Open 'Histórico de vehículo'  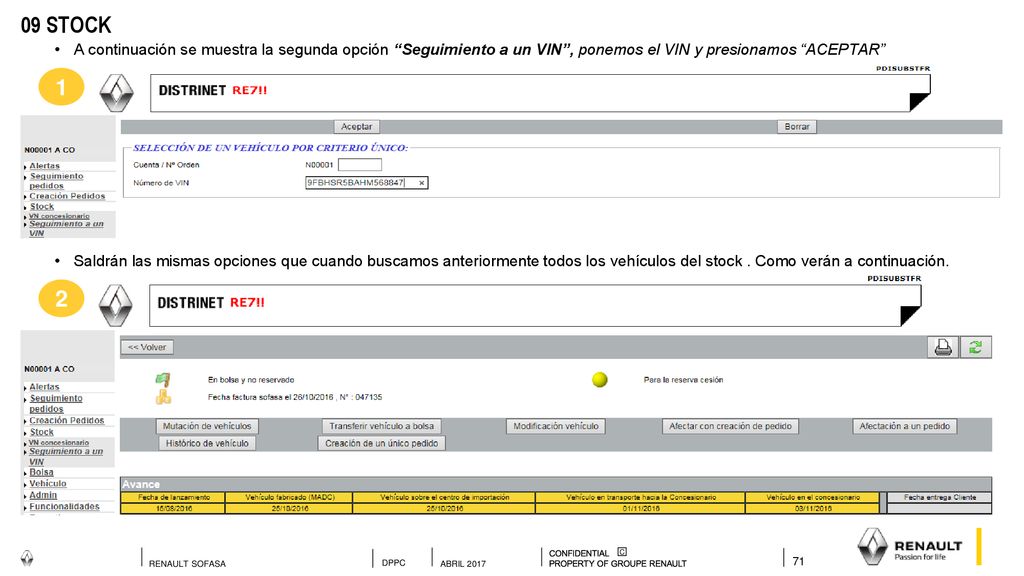207,443
